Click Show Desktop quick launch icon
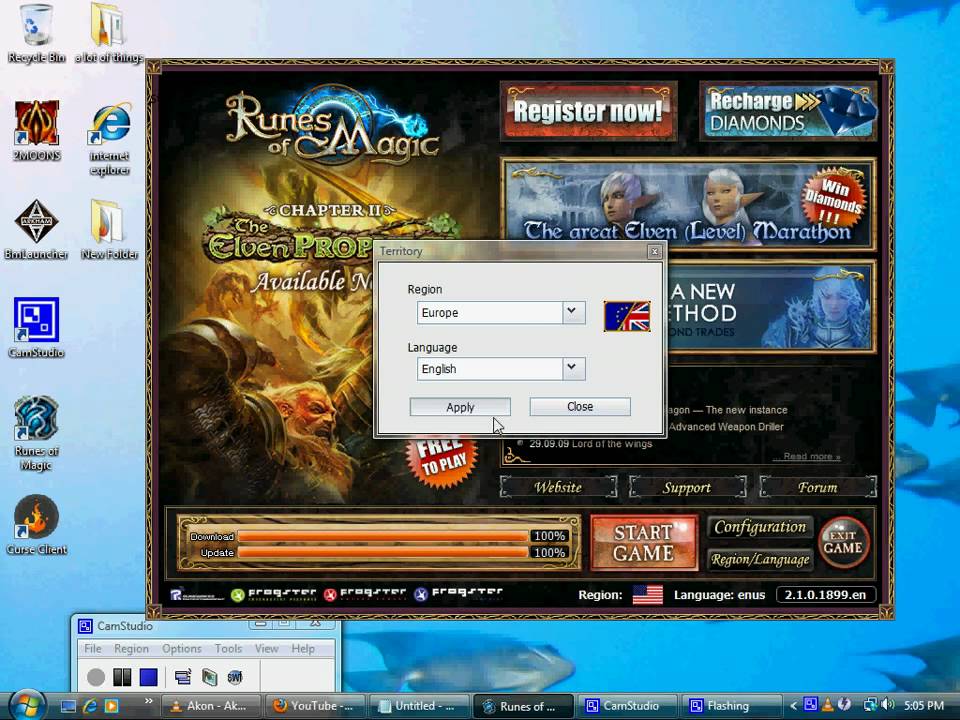The height and width of the screenshot is (720, 960). tap(68, 706)
